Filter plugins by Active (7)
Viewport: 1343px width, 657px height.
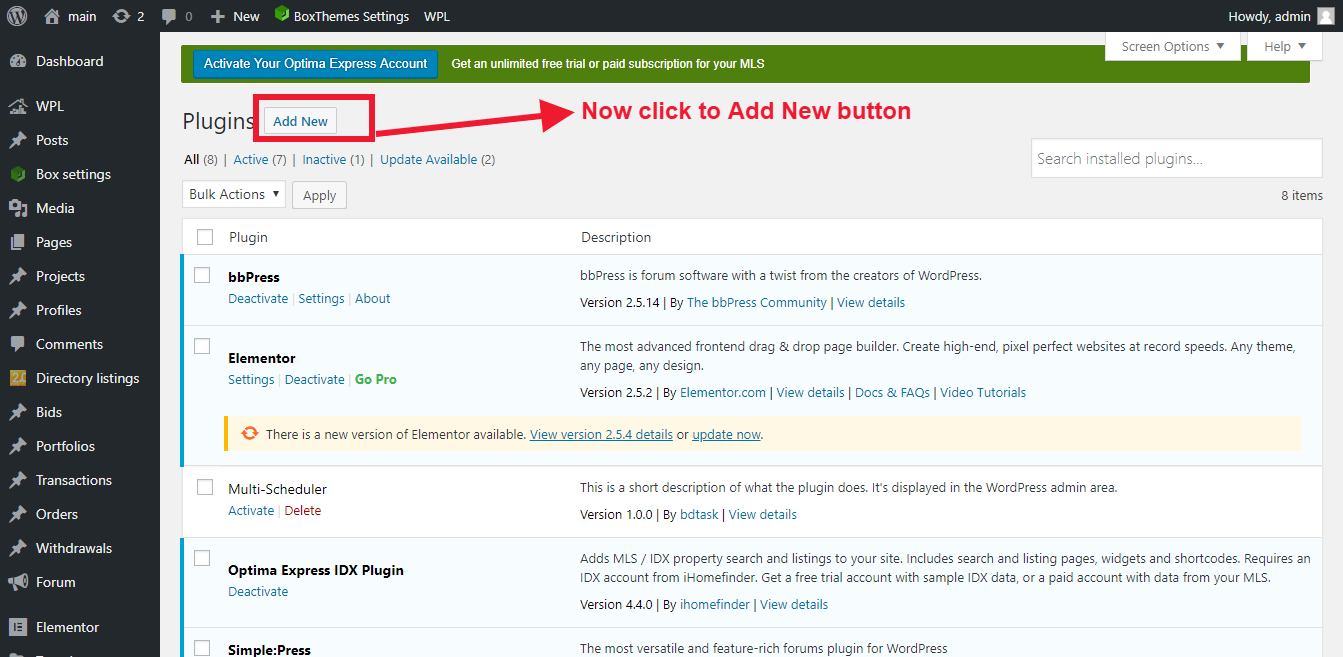tap(260, 159)
